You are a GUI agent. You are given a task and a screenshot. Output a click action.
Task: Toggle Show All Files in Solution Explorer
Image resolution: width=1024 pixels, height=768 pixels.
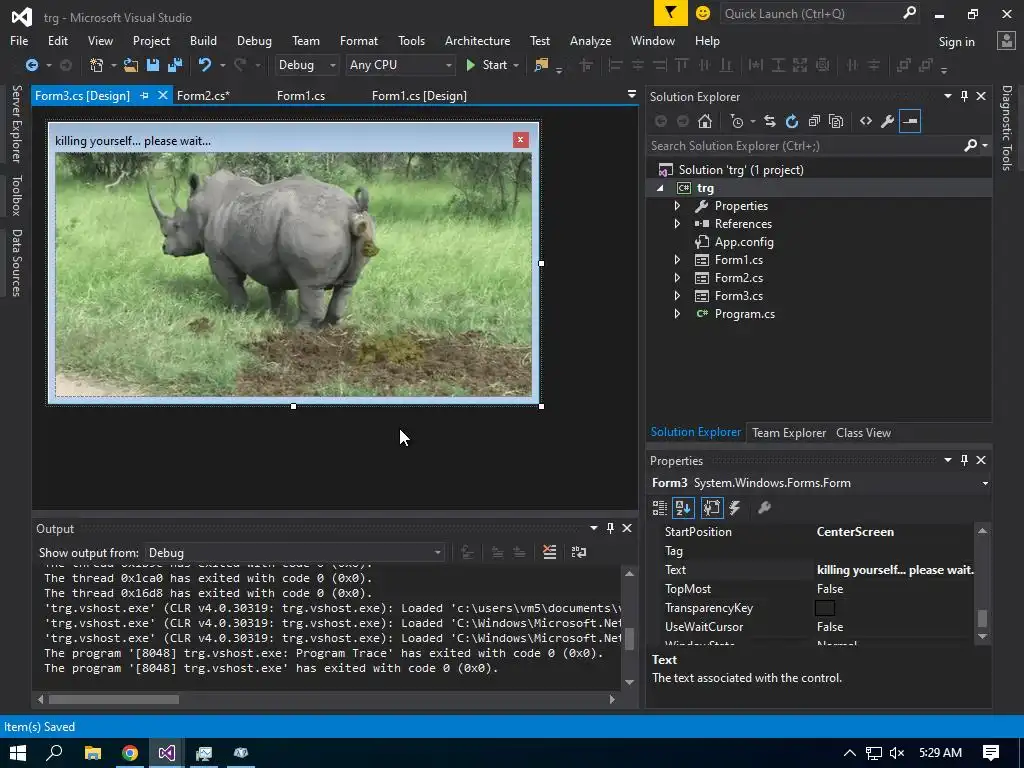click(836, 121)
